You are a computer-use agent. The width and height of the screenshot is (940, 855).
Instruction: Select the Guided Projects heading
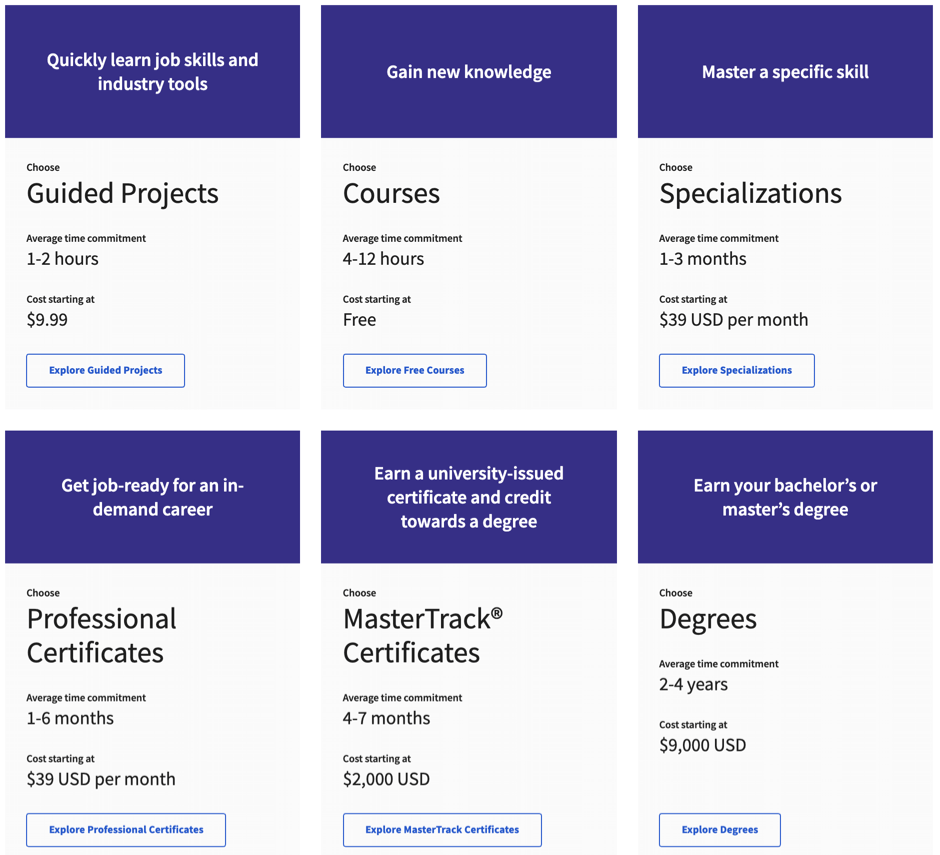(122, 194)
